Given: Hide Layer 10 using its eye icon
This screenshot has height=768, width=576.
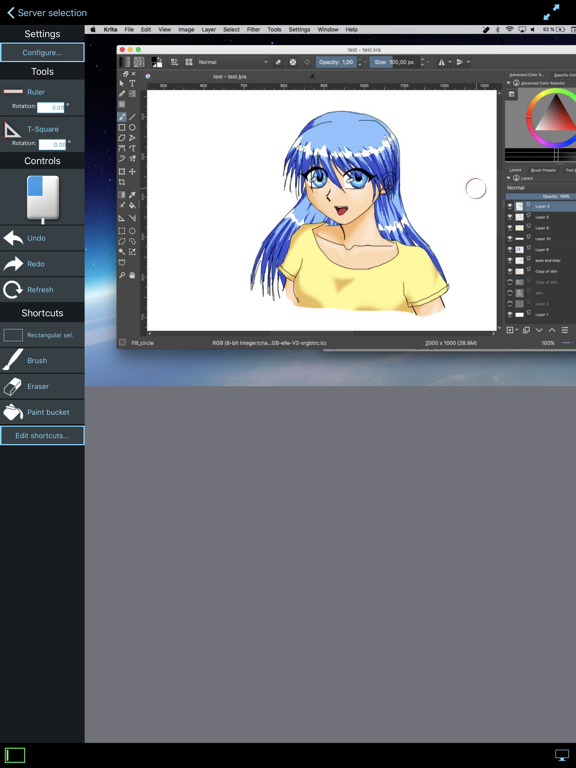Looking at the screenshot, I should coord(510,239).
